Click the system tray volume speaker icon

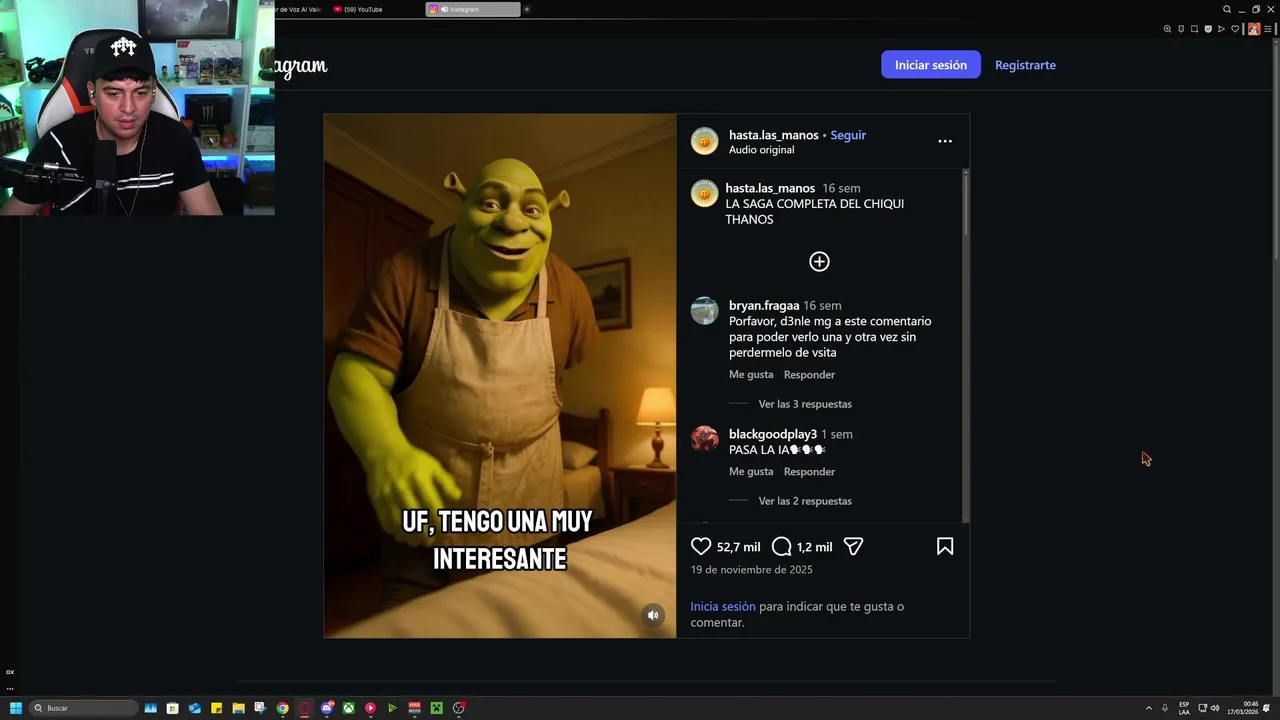coord(1215,708)
